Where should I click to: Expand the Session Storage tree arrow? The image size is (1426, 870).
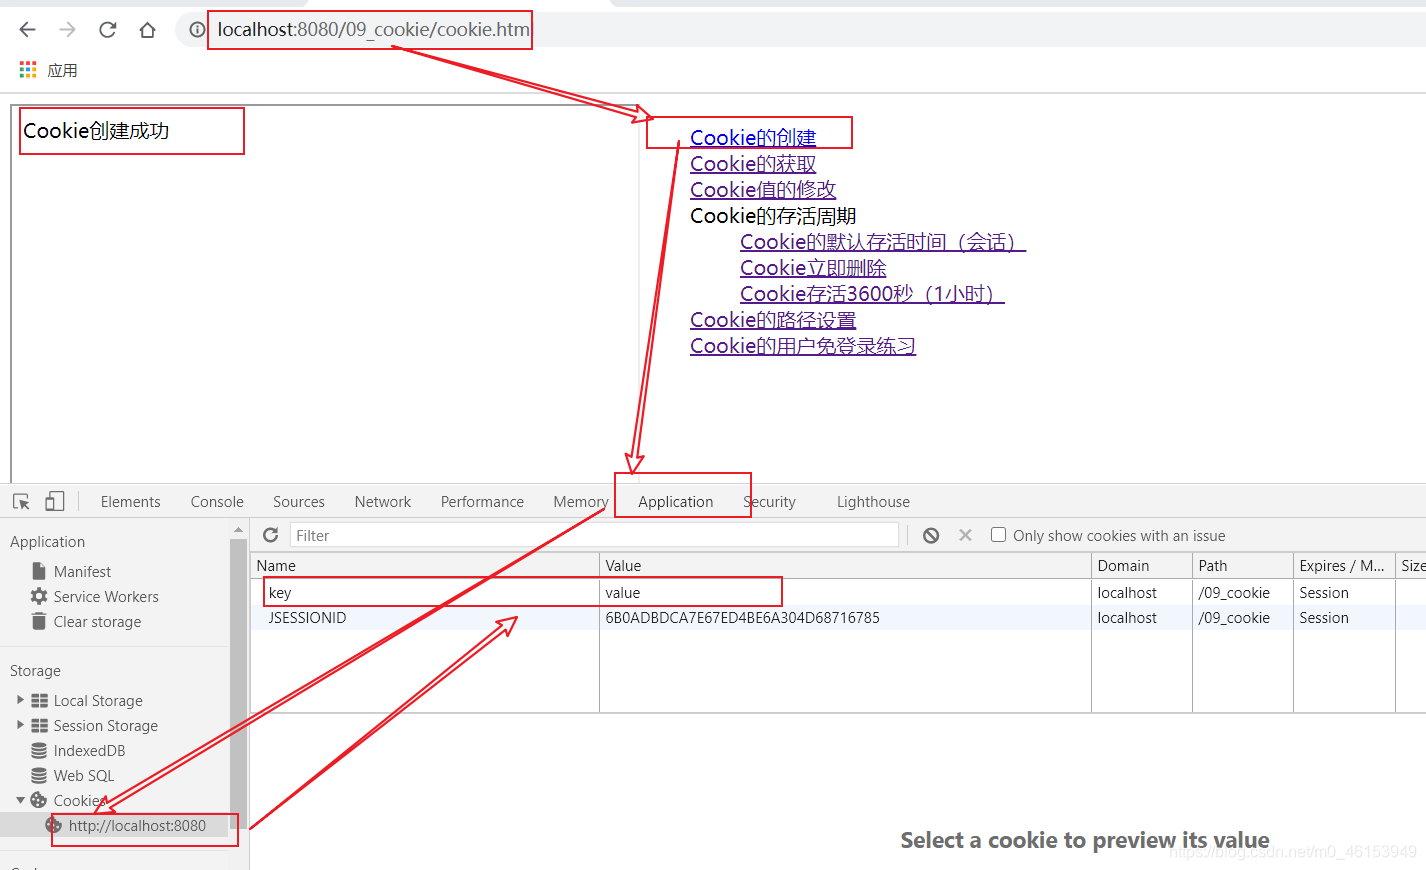(20, 725)
